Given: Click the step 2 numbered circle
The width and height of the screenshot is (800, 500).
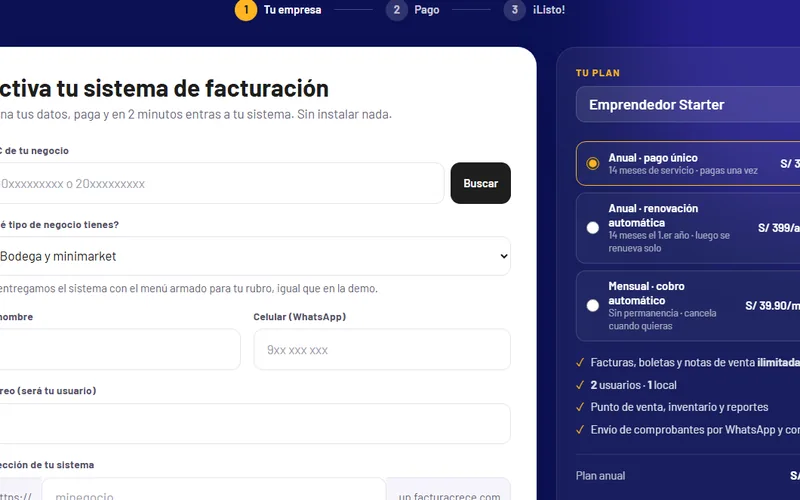Looking at the screenshot, I should pos(396,10).
